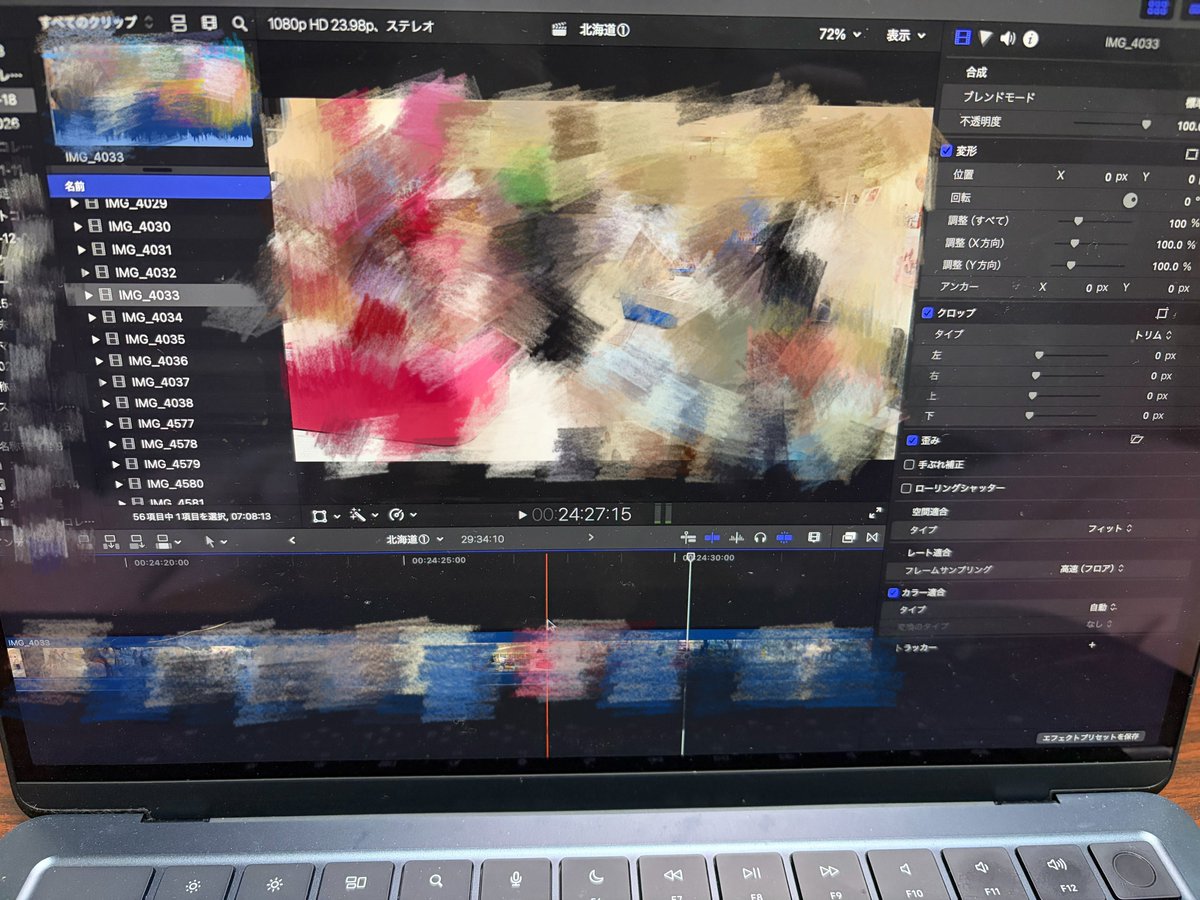Select IMG_4034 in the browser list
The image size is (1200, 900).
tap(152, 317)
